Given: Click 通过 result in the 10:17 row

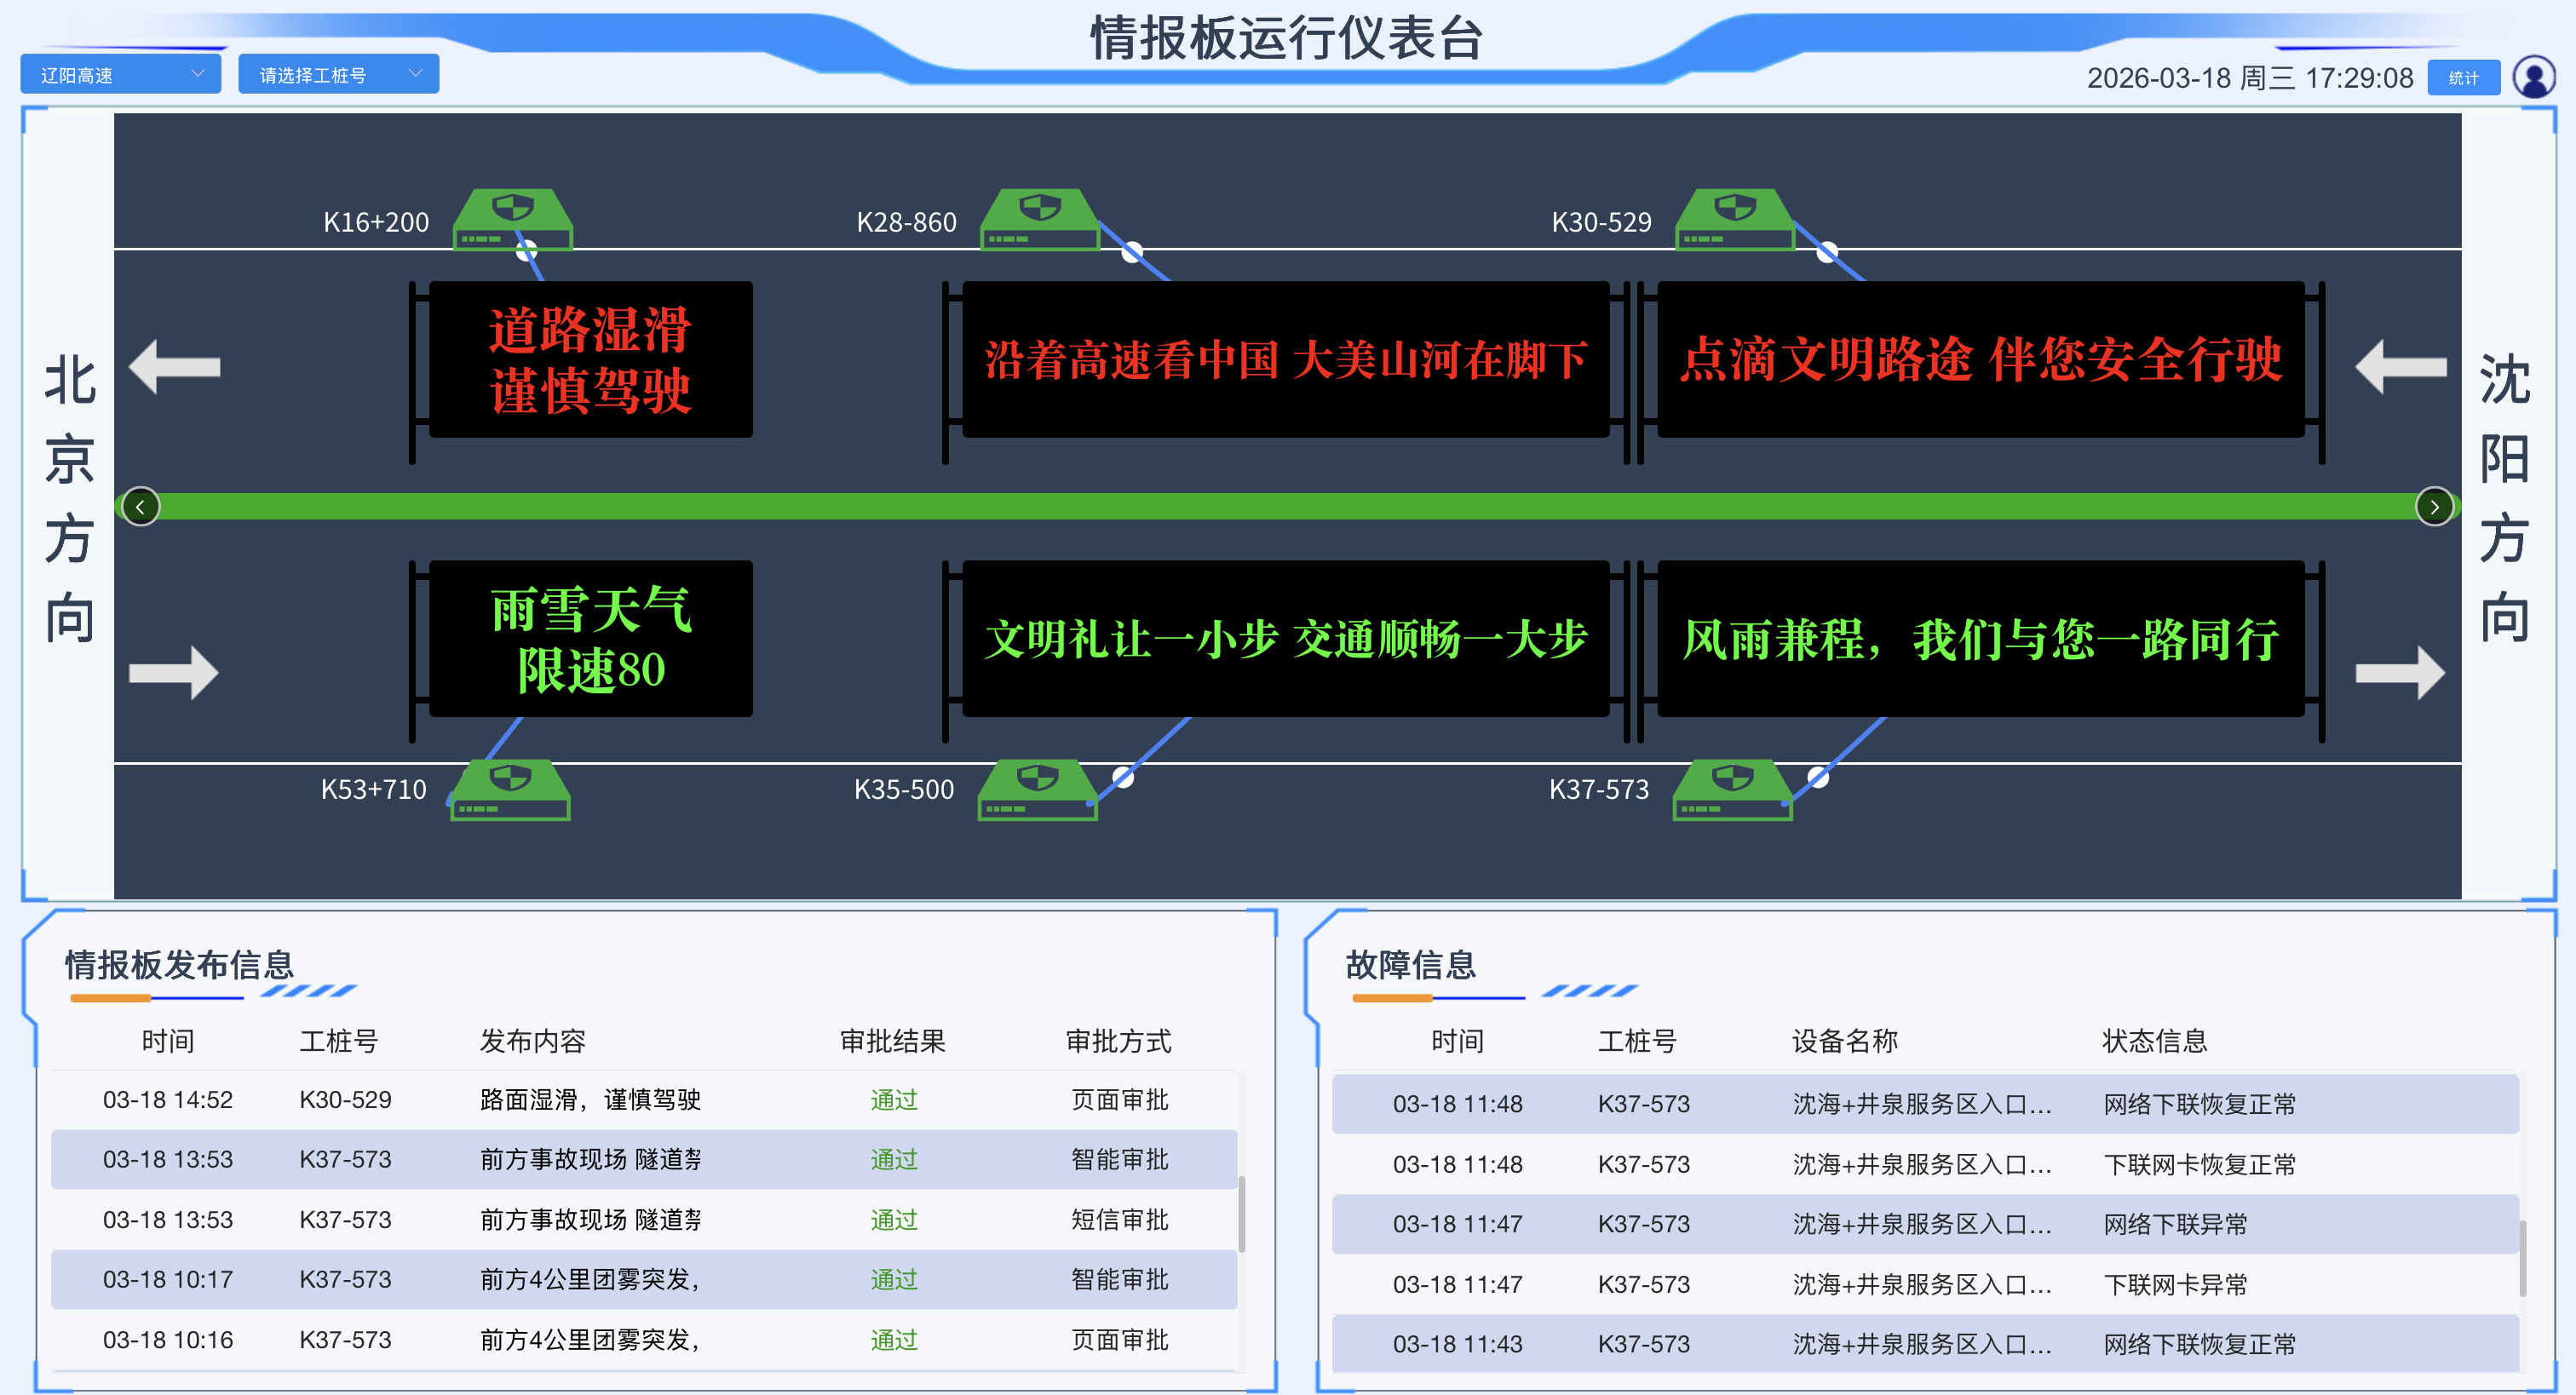Looking at the screenshot, I should [893, 1279].
